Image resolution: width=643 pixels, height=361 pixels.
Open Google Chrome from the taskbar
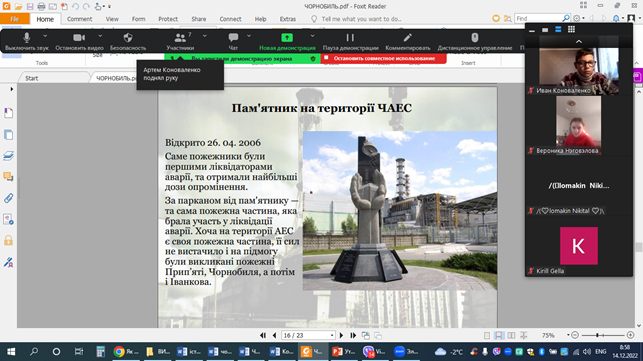point(126,352)
